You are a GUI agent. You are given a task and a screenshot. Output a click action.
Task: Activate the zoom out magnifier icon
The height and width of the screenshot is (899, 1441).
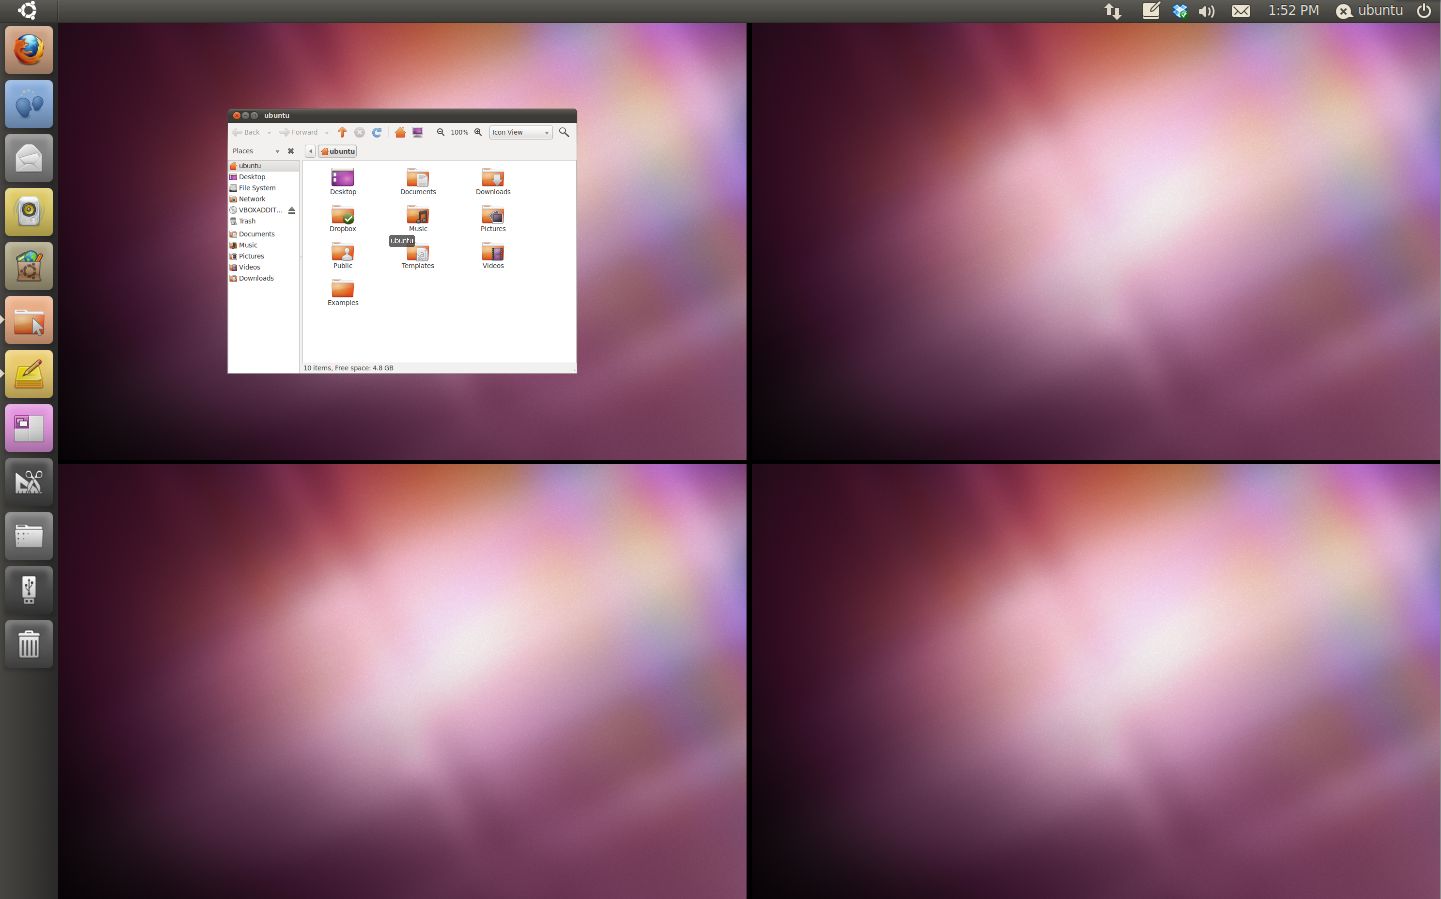tap(440, 132)
